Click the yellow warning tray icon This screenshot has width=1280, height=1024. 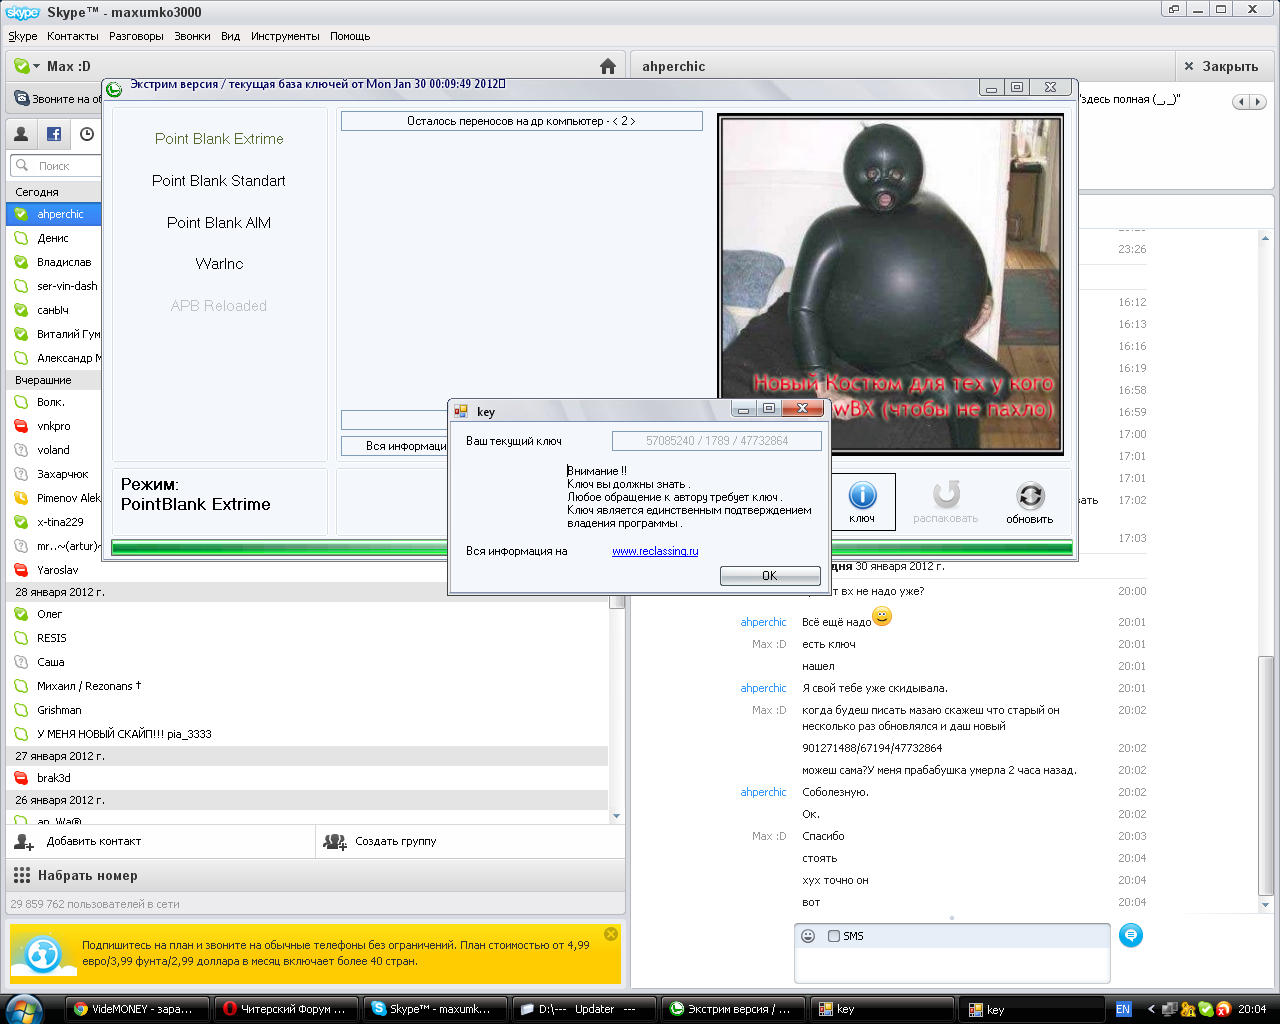(x=1188, y=1009)
